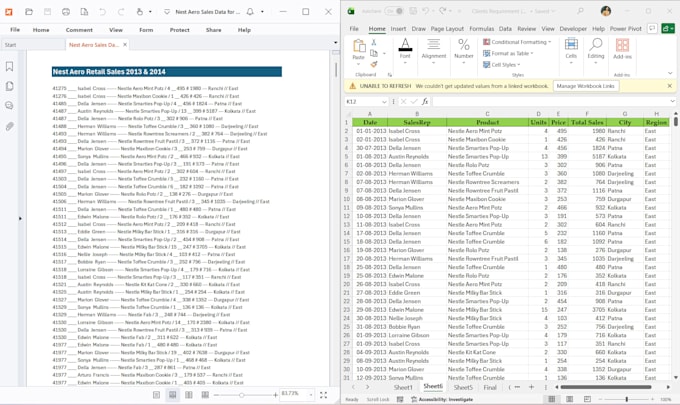Screen dimensions: 680x405
Task: Expand Conditional Formatting dropdown
Action: pyautogui.click(x=549, y=42)
